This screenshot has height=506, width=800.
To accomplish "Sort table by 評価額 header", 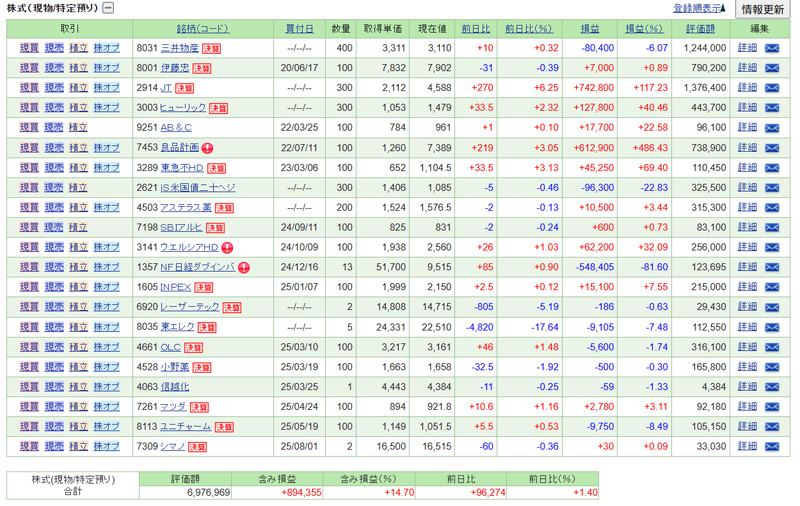I will tap(701, 29).
